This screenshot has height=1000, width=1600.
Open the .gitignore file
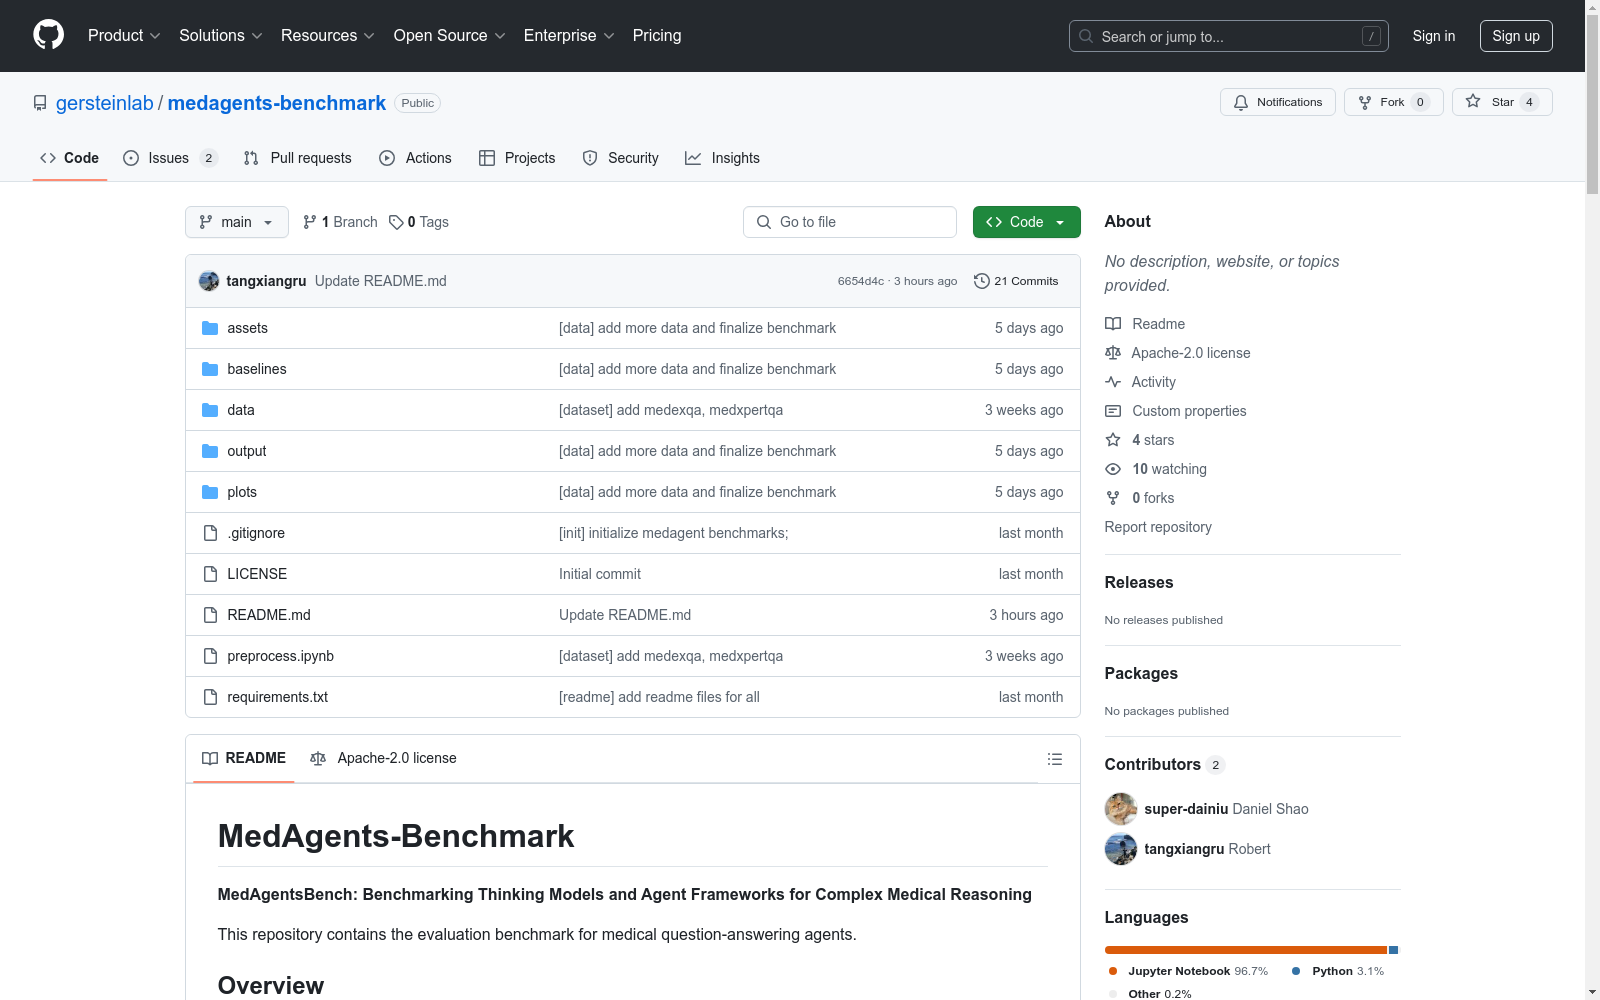pyautogui.click(x=256, y=533)
